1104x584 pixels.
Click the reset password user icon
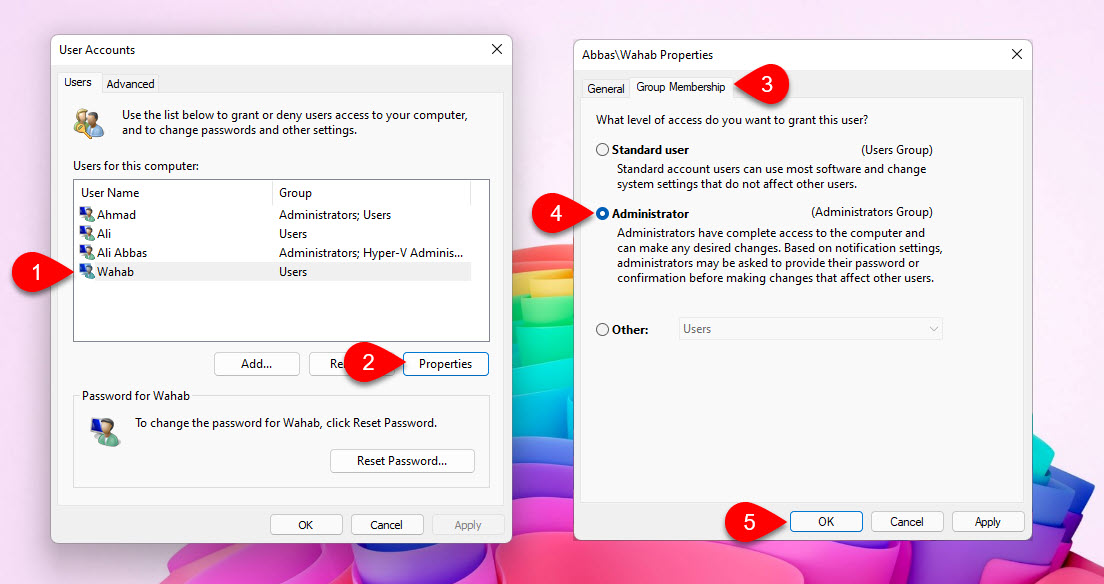coord(106,431)
